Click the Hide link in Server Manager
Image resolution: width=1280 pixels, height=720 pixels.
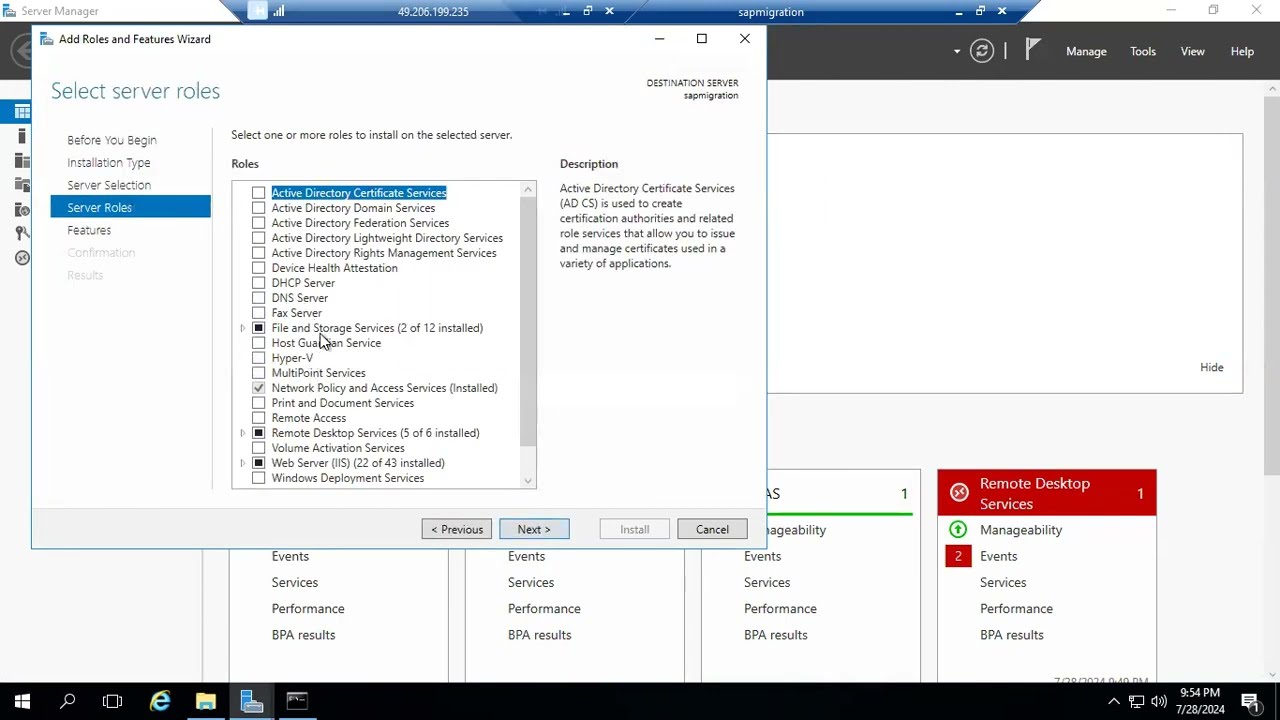click(x=1212, y=367)
